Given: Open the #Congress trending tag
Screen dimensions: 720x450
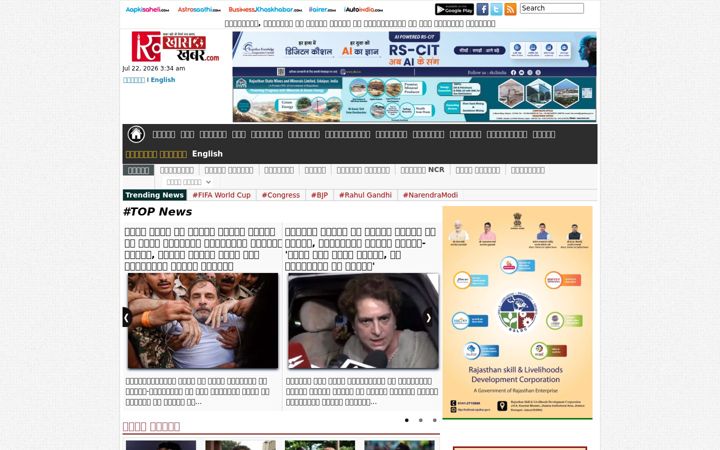Looking at the screenshot, I should pyautogui.click(x=281, y=195).
